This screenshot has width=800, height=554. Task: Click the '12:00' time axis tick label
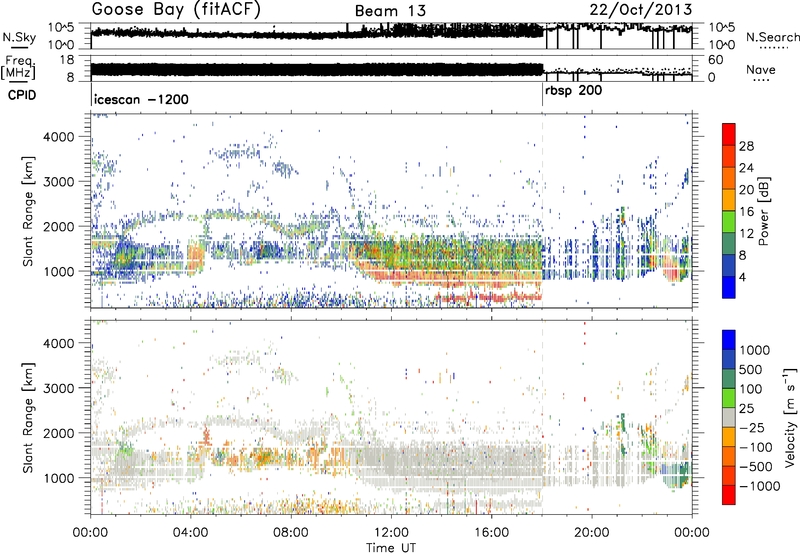[391, 533]
